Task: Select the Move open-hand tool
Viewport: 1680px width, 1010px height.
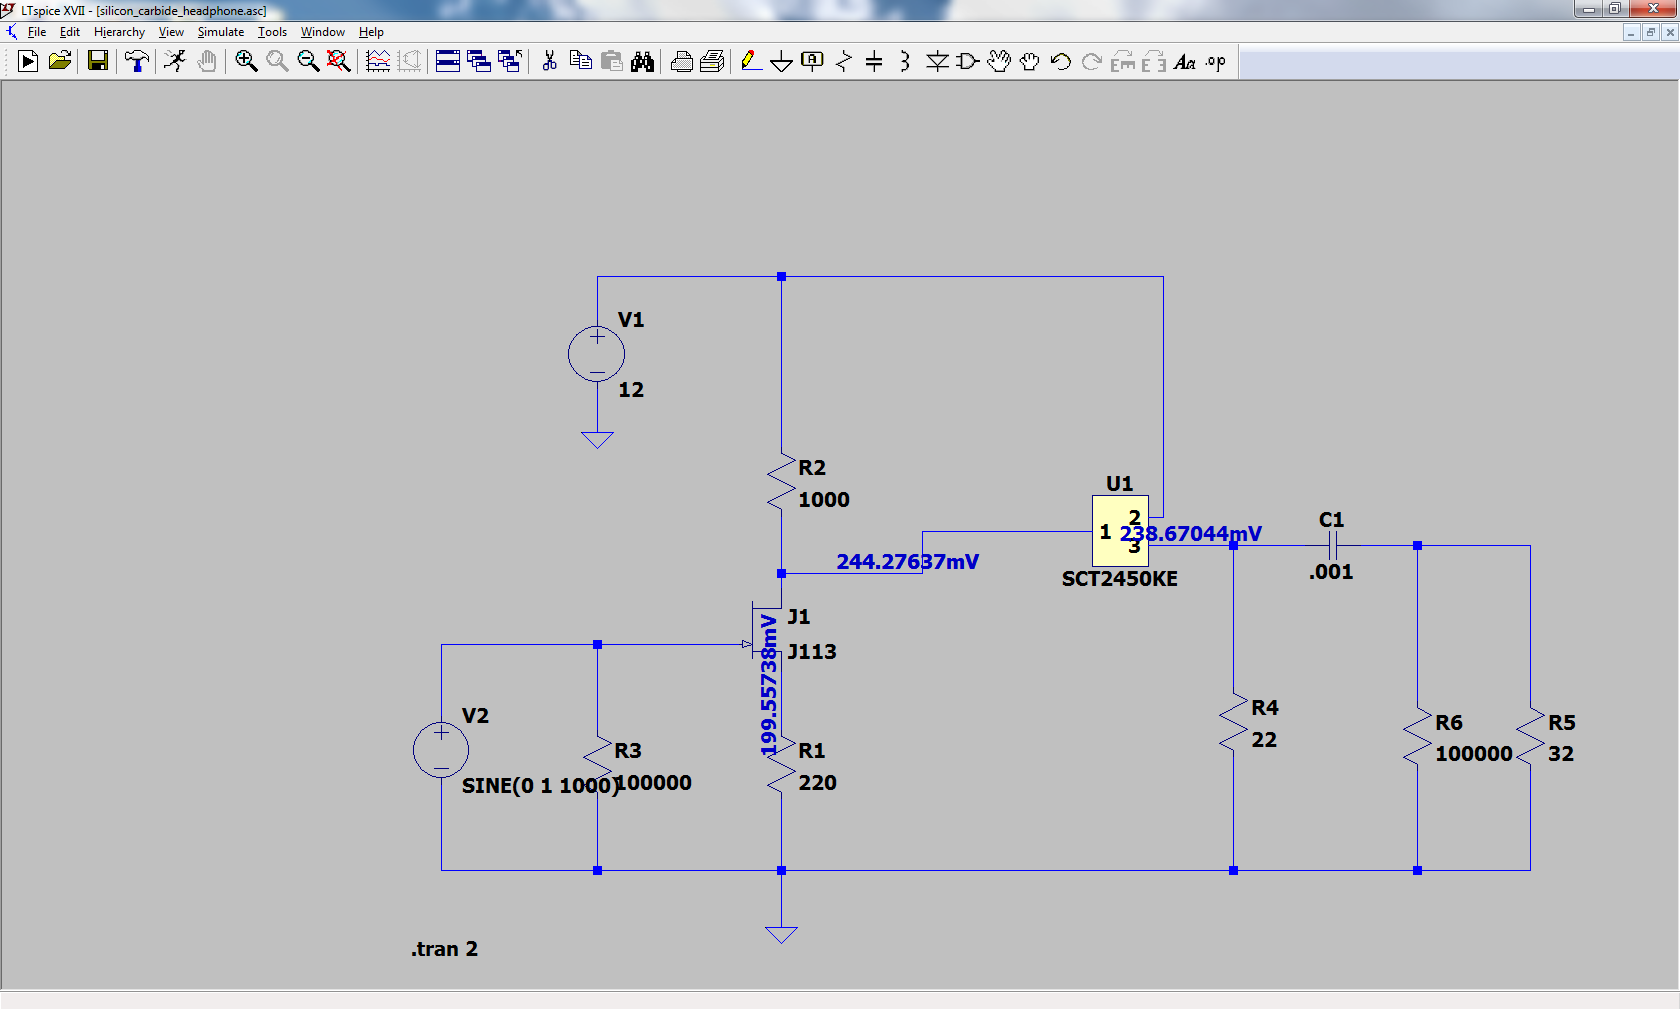Action: coord(999,62)
